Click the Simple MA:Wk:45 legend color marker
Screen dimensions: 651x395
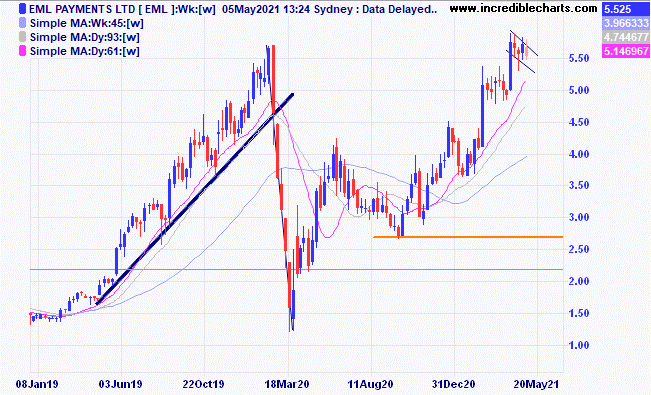coord(22,23)
